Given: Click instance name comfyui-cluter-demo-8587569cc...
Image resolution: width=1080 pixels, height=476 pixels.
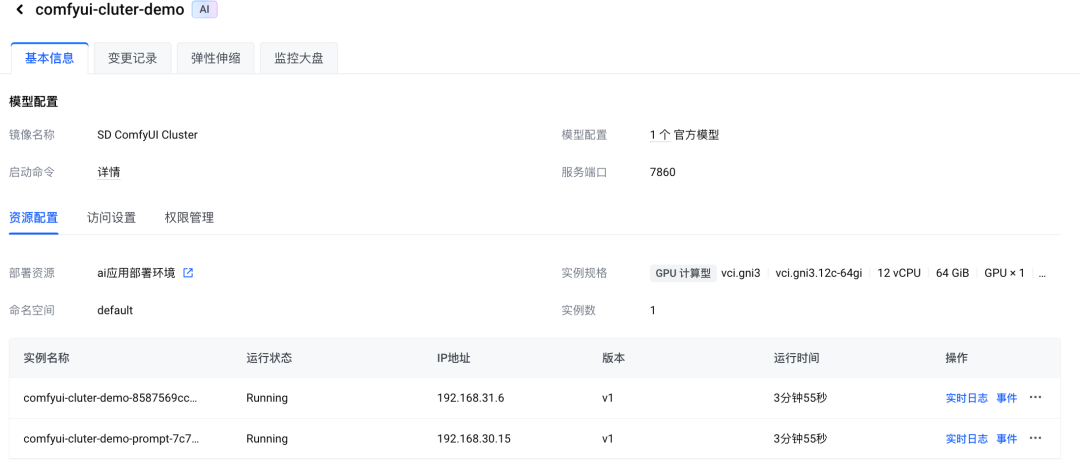Looking at the screenshot, I should [x=111, y=397].
